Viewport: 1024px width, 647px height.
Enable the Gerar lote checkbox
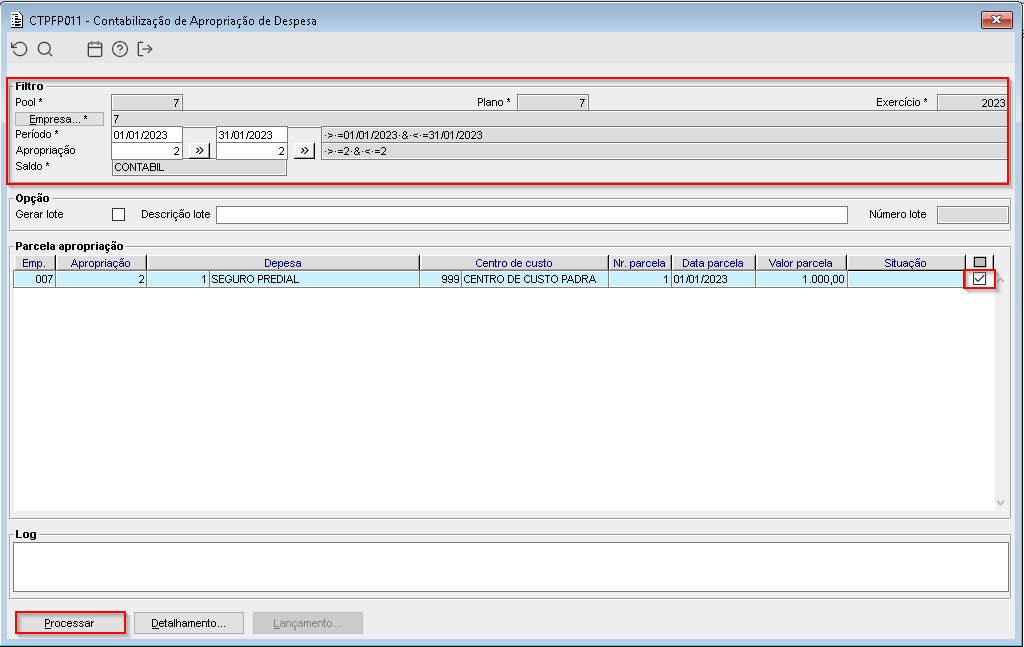point(118,214)
